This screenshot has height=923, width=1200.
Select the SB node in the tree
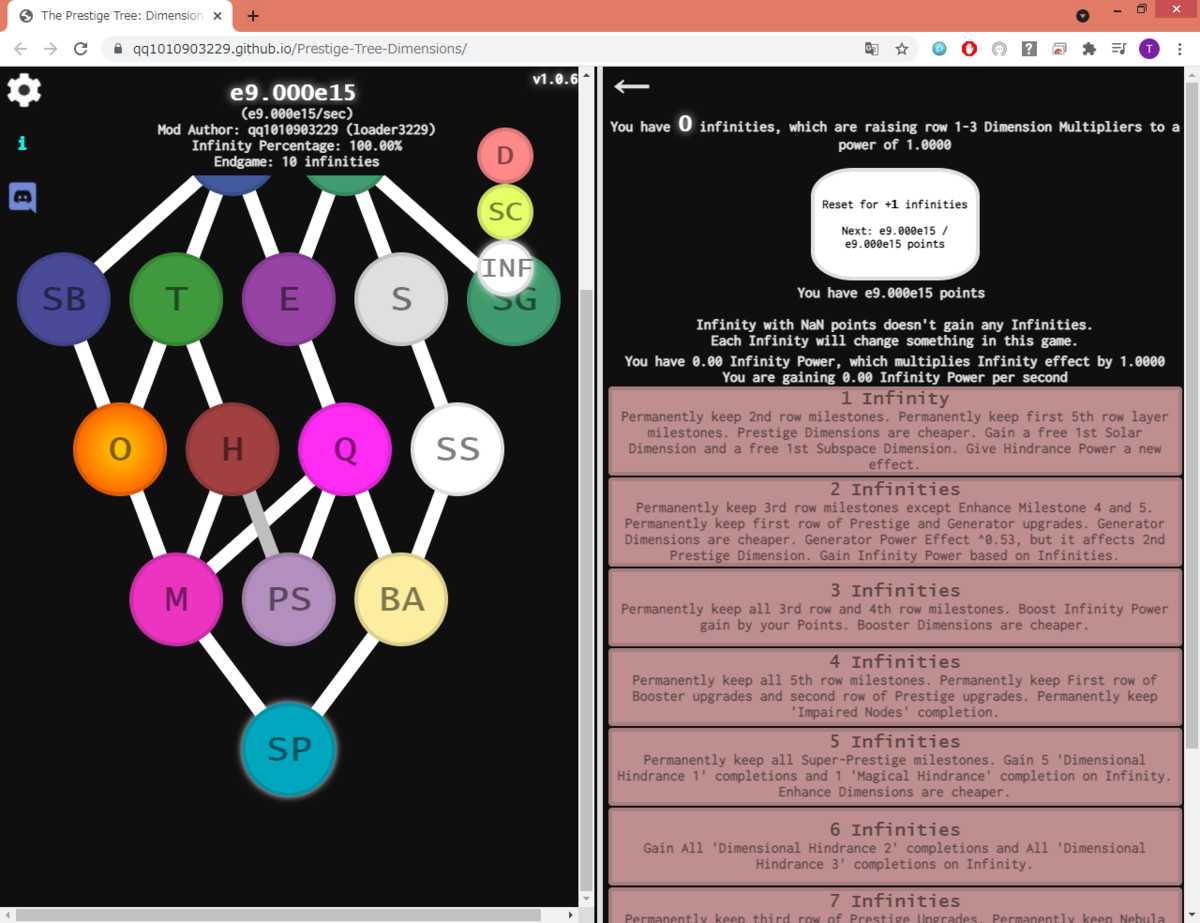tap(63, 298)
